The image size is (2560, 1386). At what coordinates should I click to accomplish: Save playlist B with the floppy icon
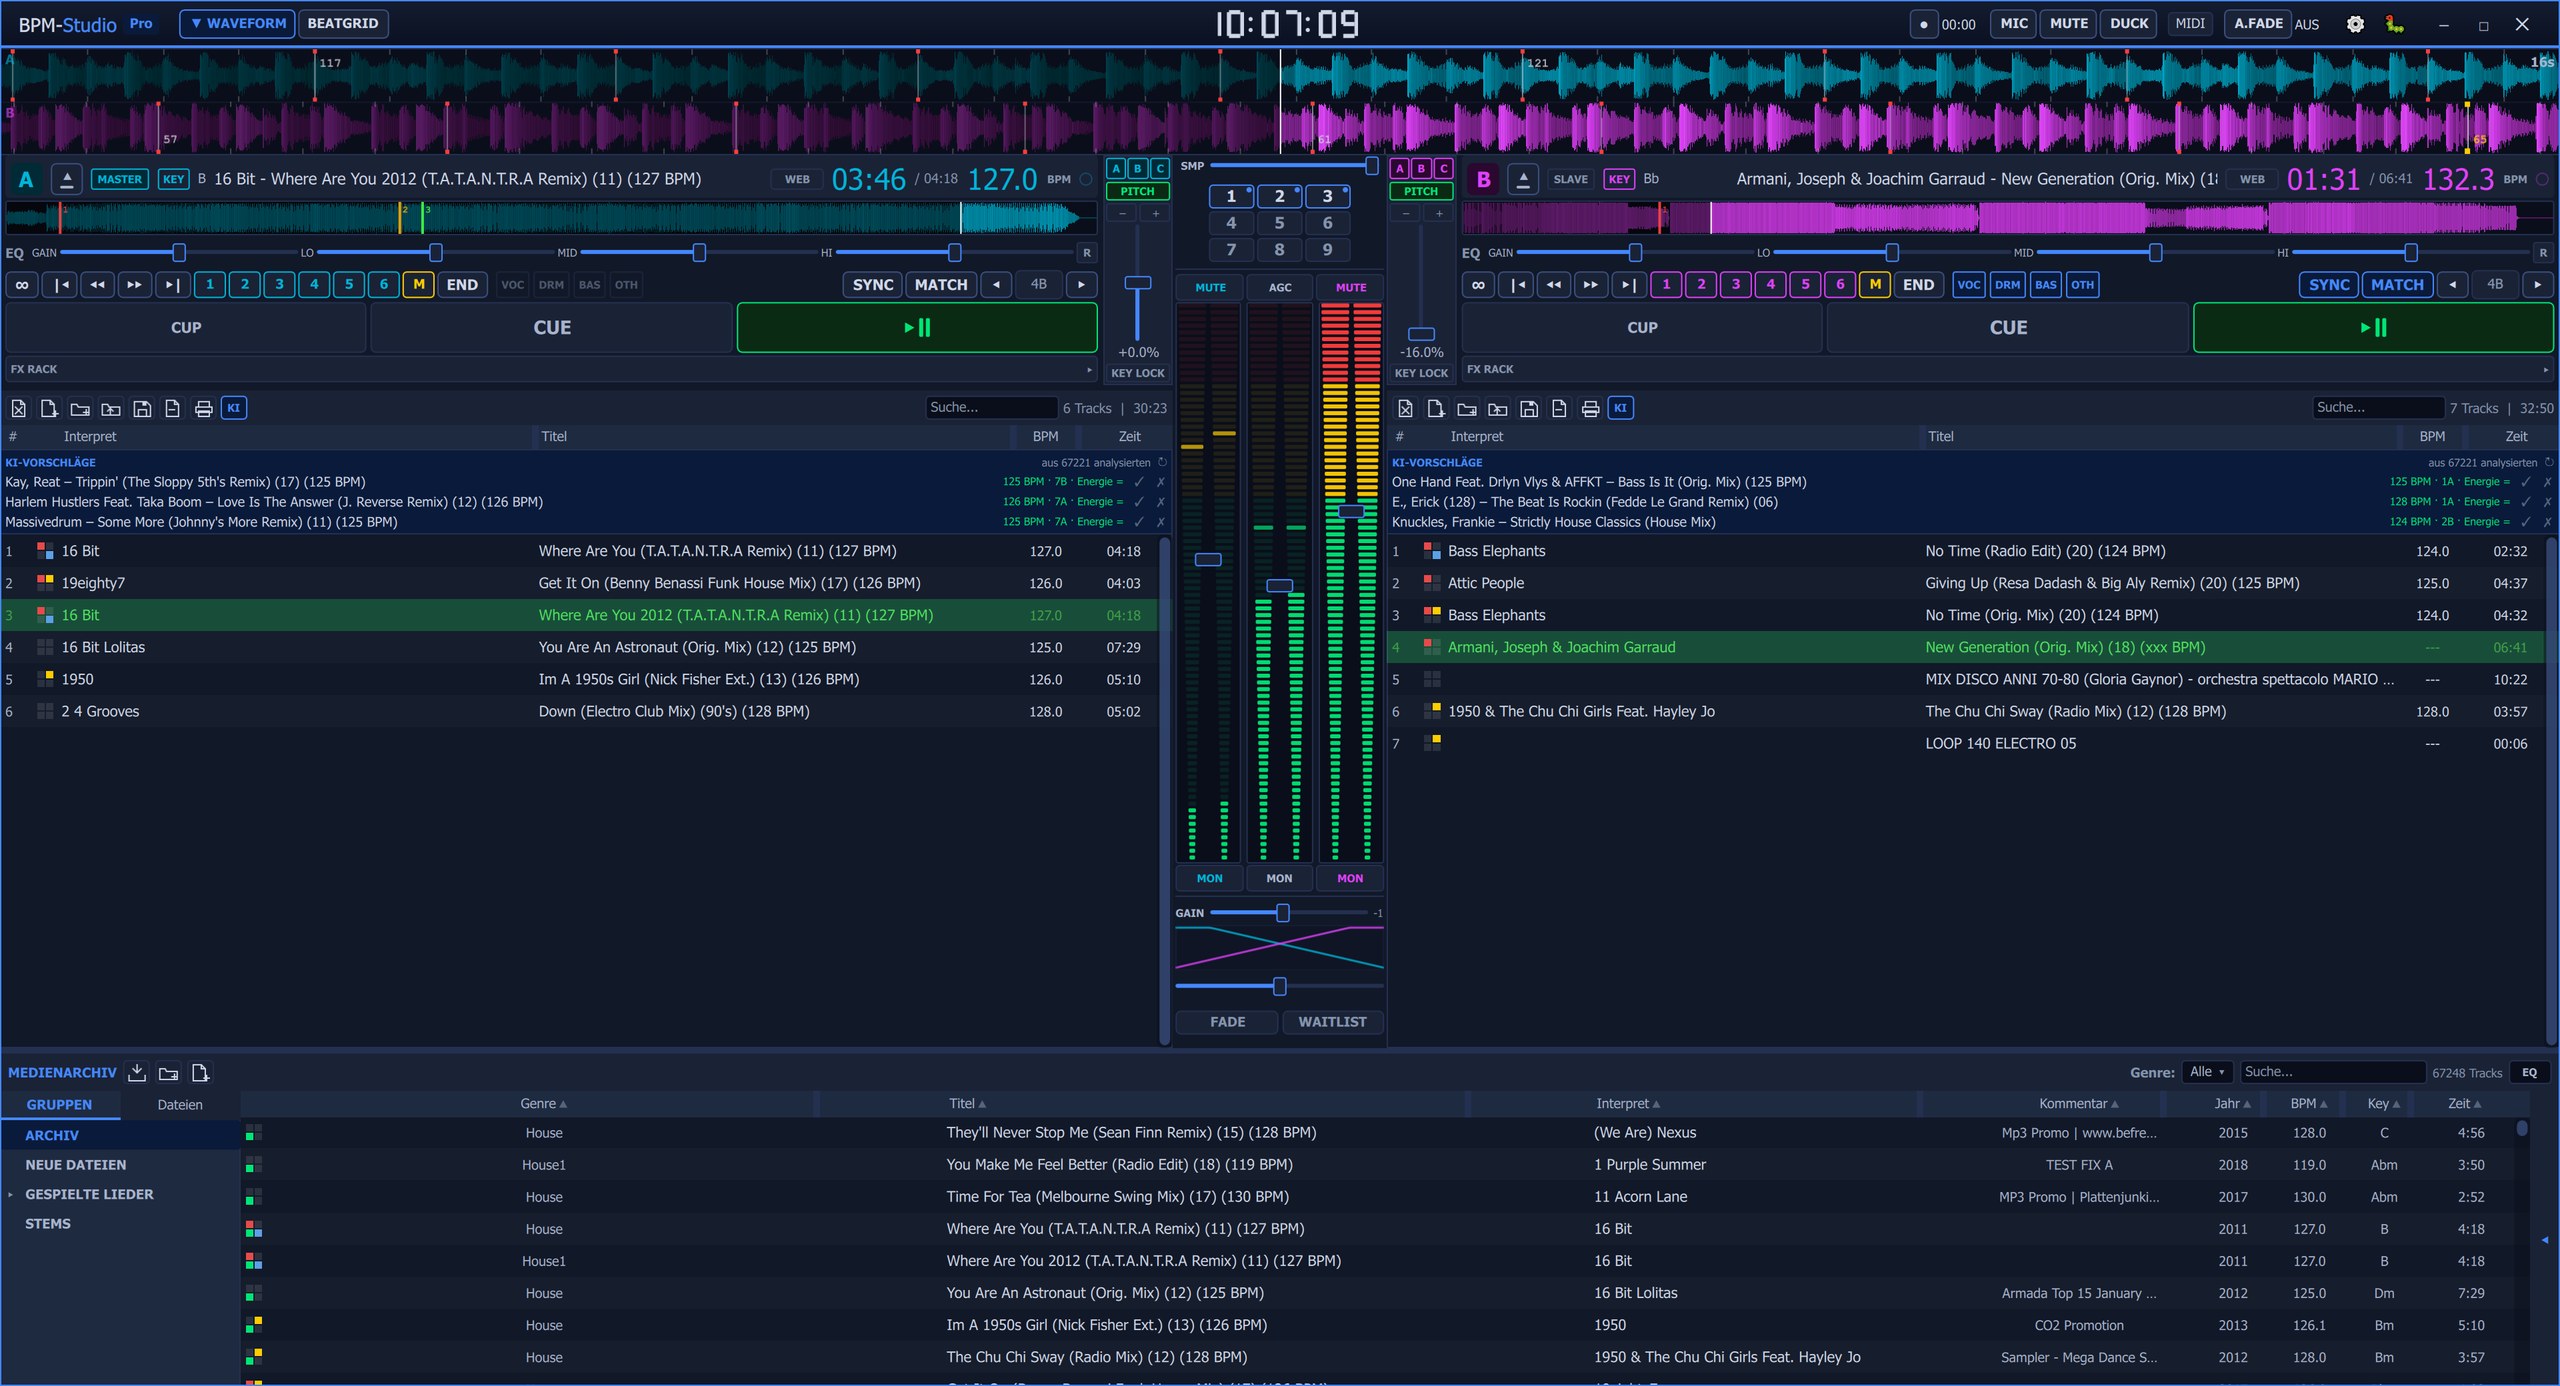[1529, 408]
